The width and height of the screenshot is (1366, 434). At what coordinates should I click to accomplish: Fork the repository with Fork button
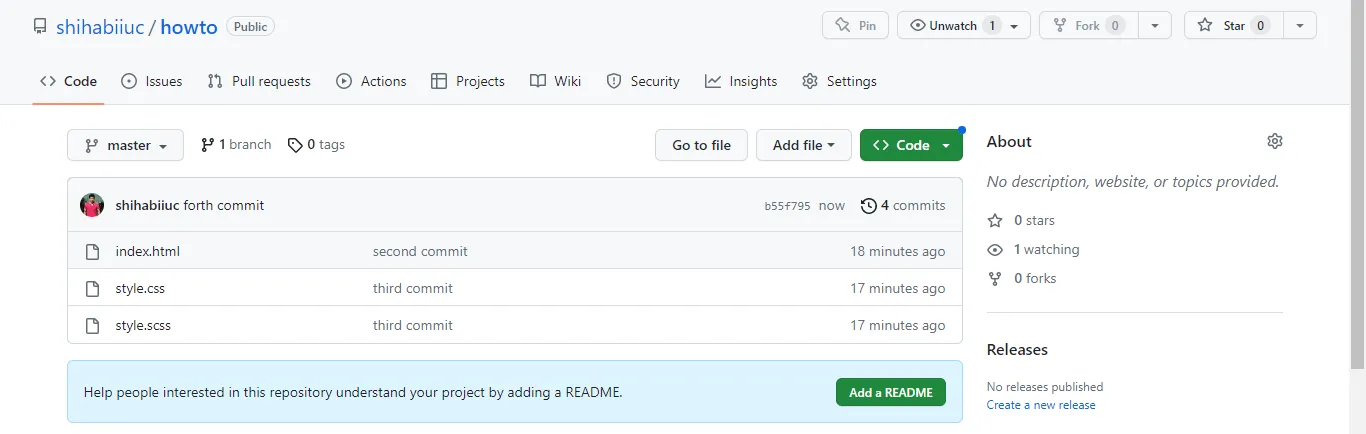[1088, 26]
